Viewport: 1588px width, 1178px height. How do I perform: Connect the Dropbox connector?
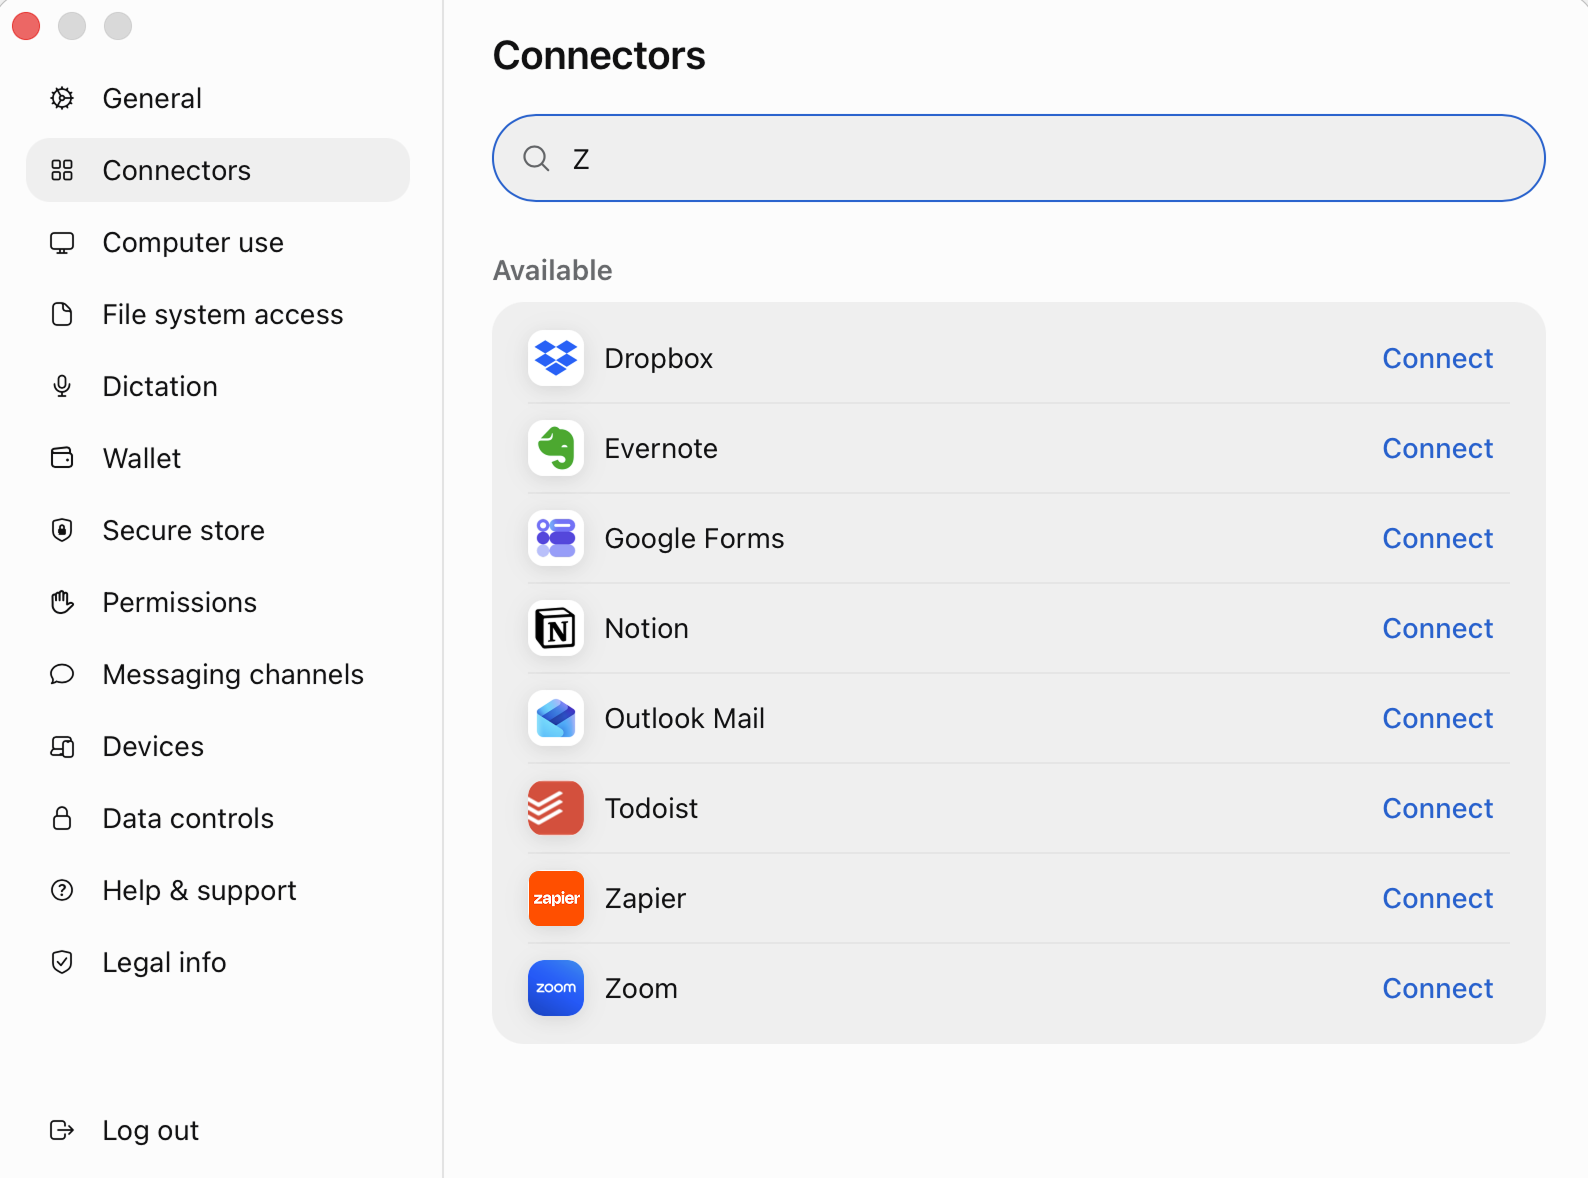pos(1437,358)
